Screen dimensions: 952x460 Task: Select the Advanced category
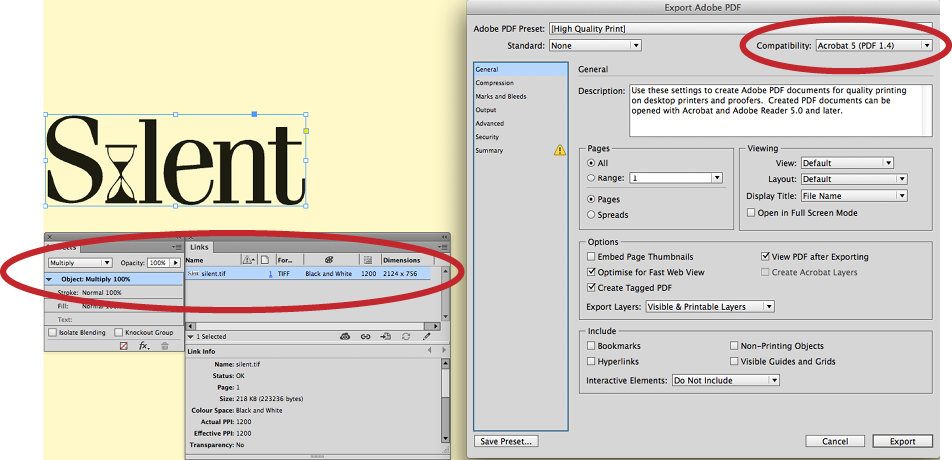click(521, 123)
